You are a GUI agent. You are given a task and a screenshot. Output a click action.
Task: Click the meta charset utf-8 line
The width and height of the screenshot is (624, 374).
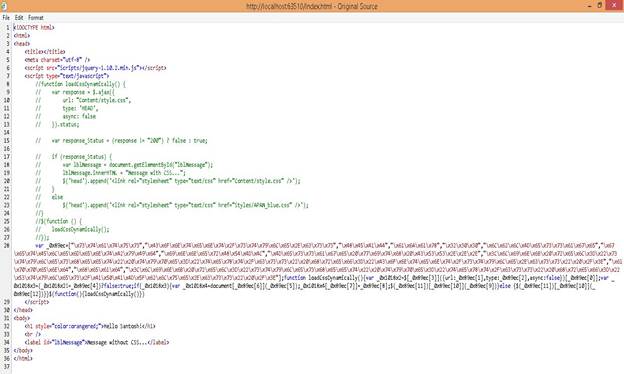tap(57, 60)
